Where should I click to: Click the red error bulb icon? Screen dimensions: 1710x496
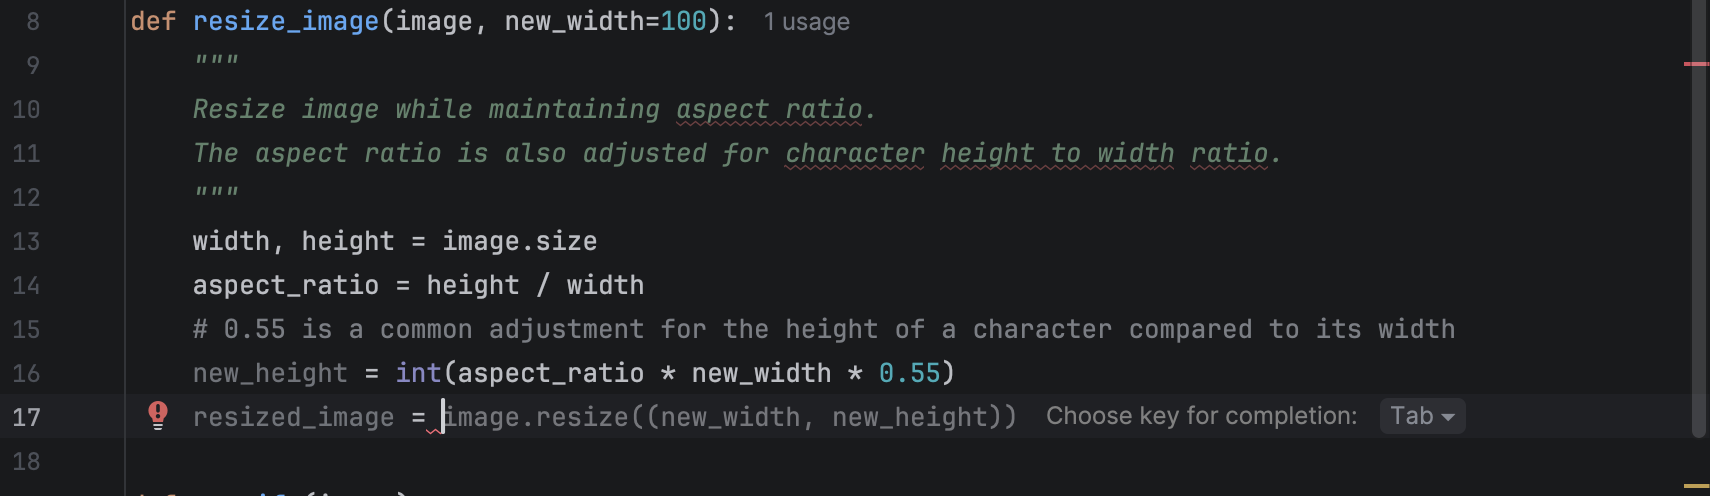pyautogui.click(x=158, y=415)
